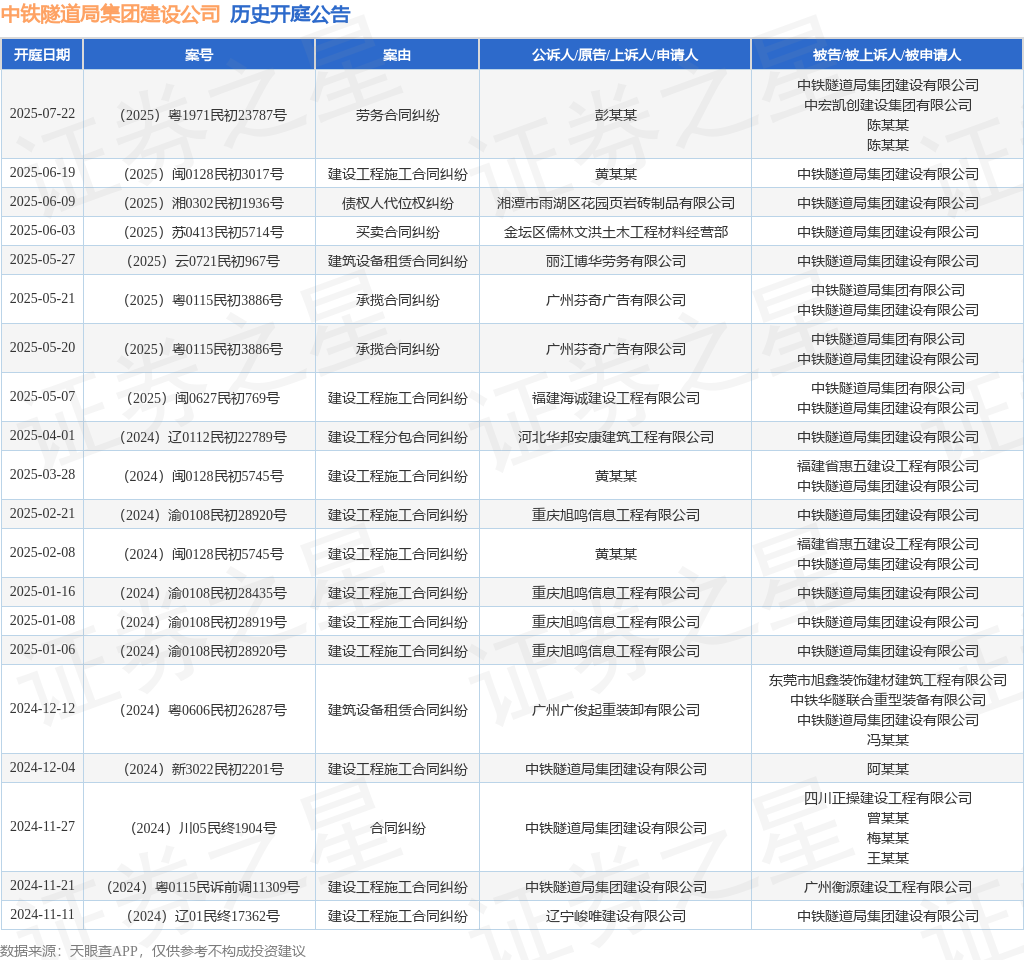Image resolution: width=1024 pixels, height=960 pixels.
Task: Select defendant 阿某某
Action: [888, 769]
